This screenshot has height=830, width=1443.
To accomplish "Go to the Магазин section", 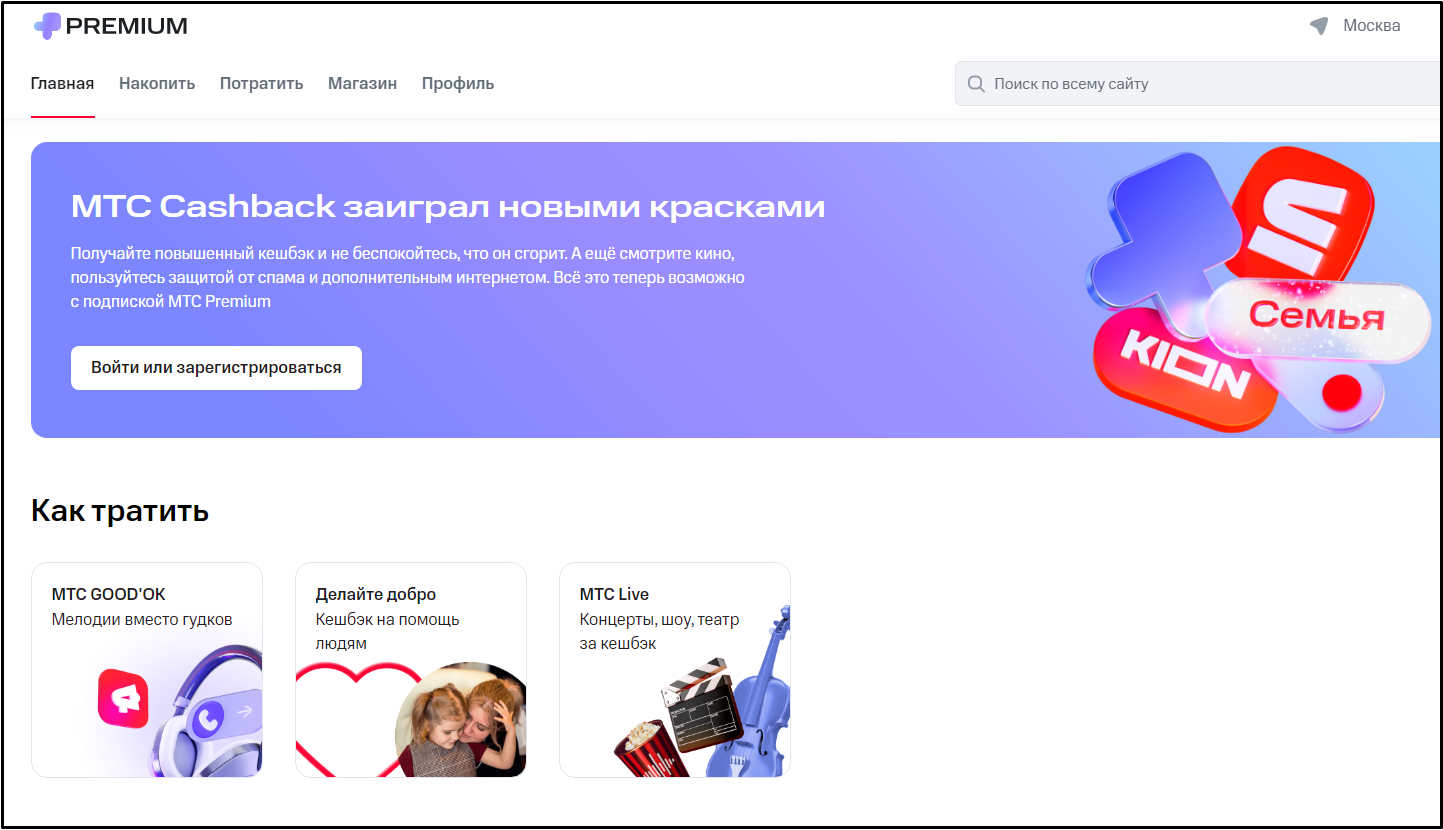I will pos(362,84).
